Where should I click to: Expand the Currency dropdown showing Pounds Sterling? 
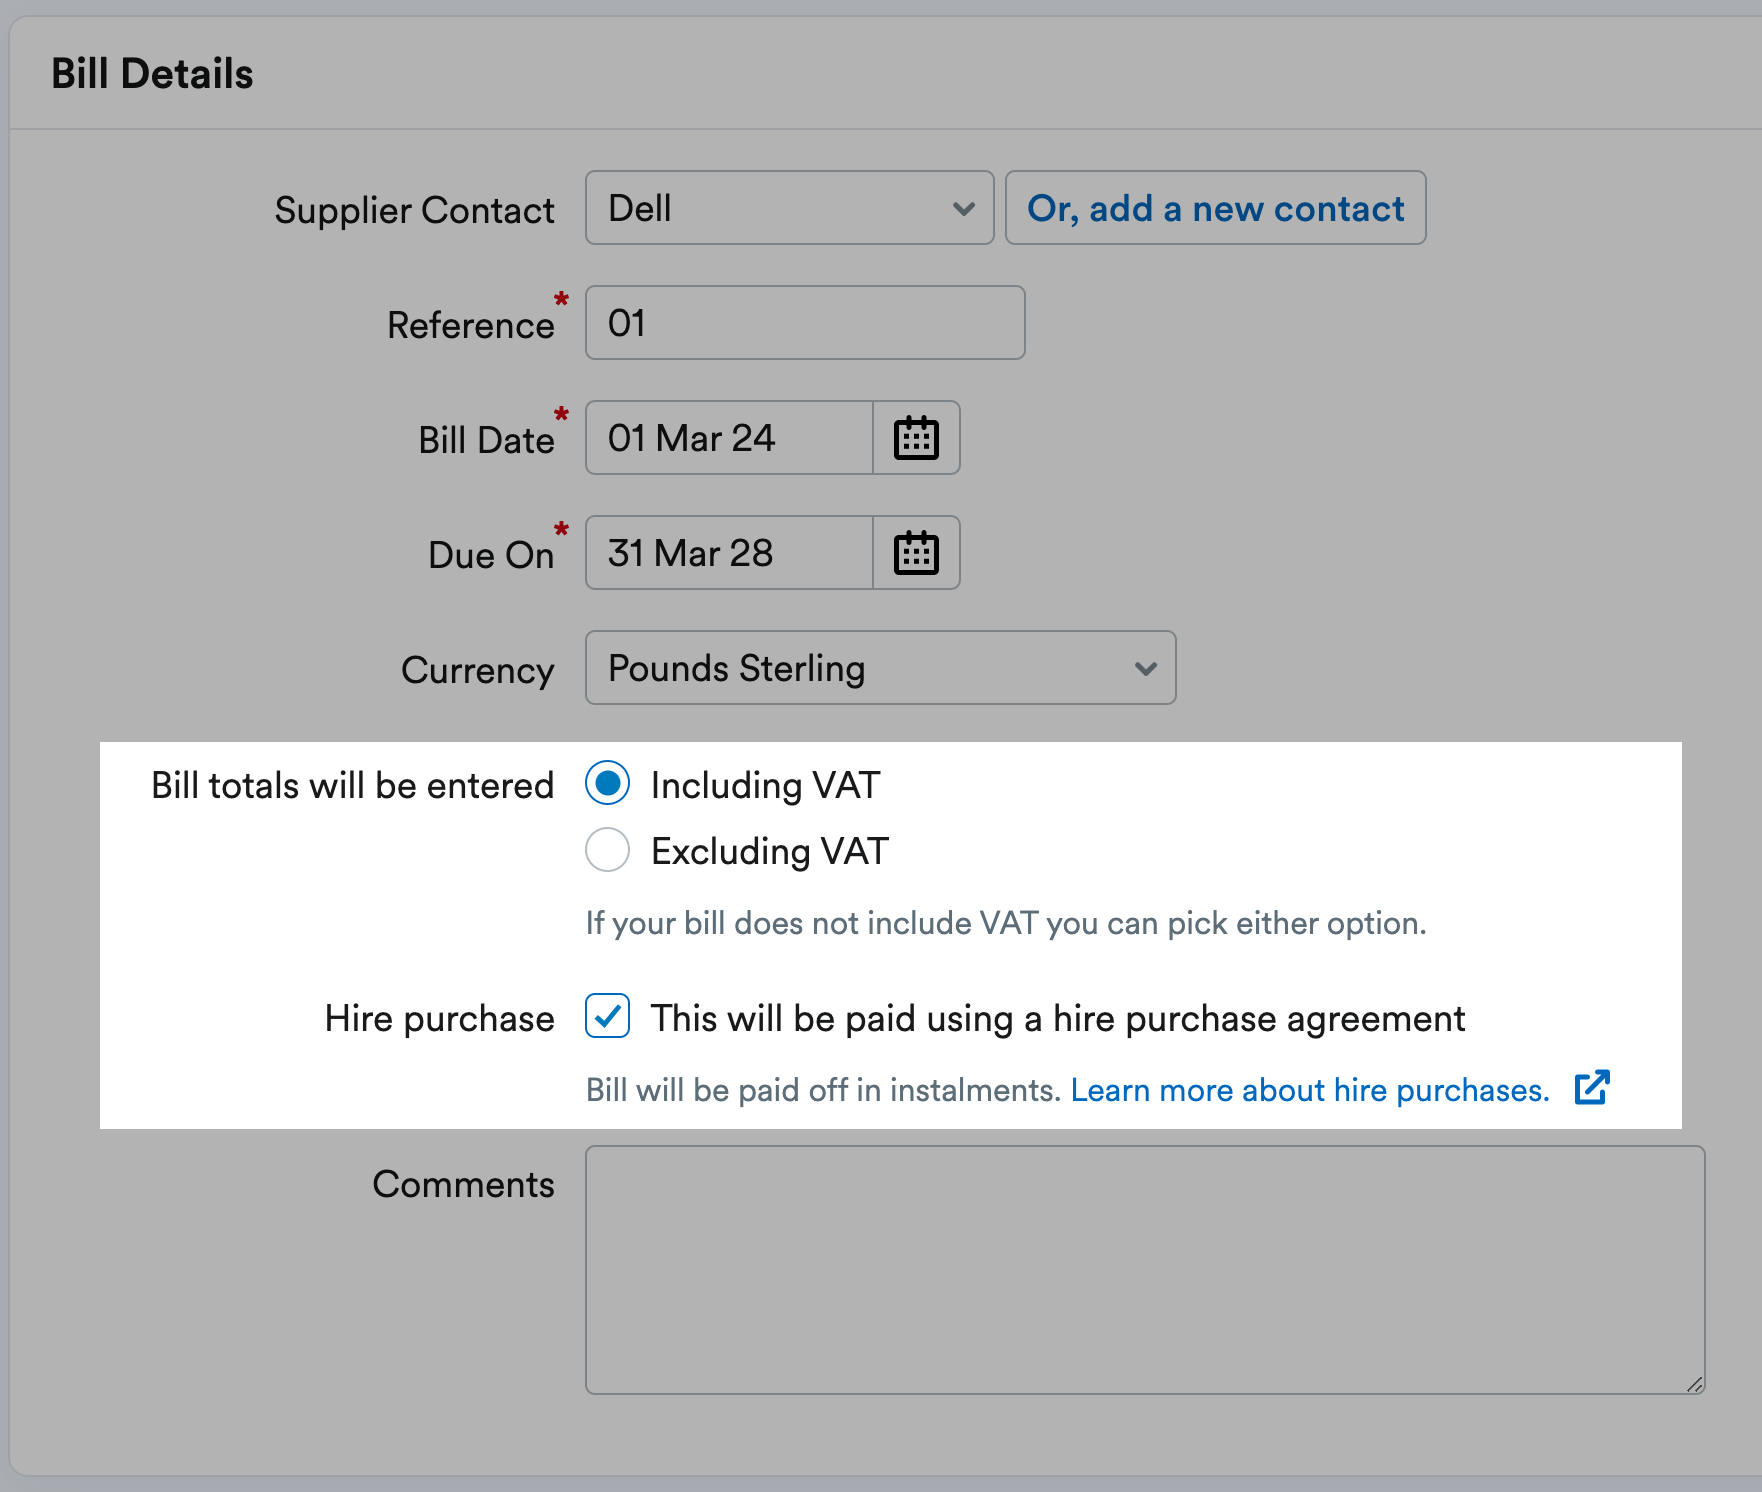pyautogui.click(x=881, y=668)
